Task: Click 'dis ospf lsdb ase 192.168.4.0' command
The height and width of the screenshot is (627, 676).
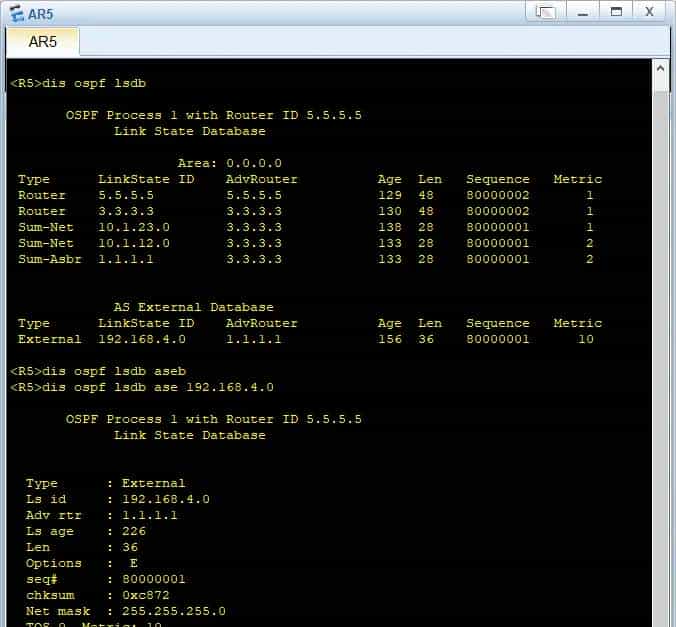Action: (x=142, y=387)
